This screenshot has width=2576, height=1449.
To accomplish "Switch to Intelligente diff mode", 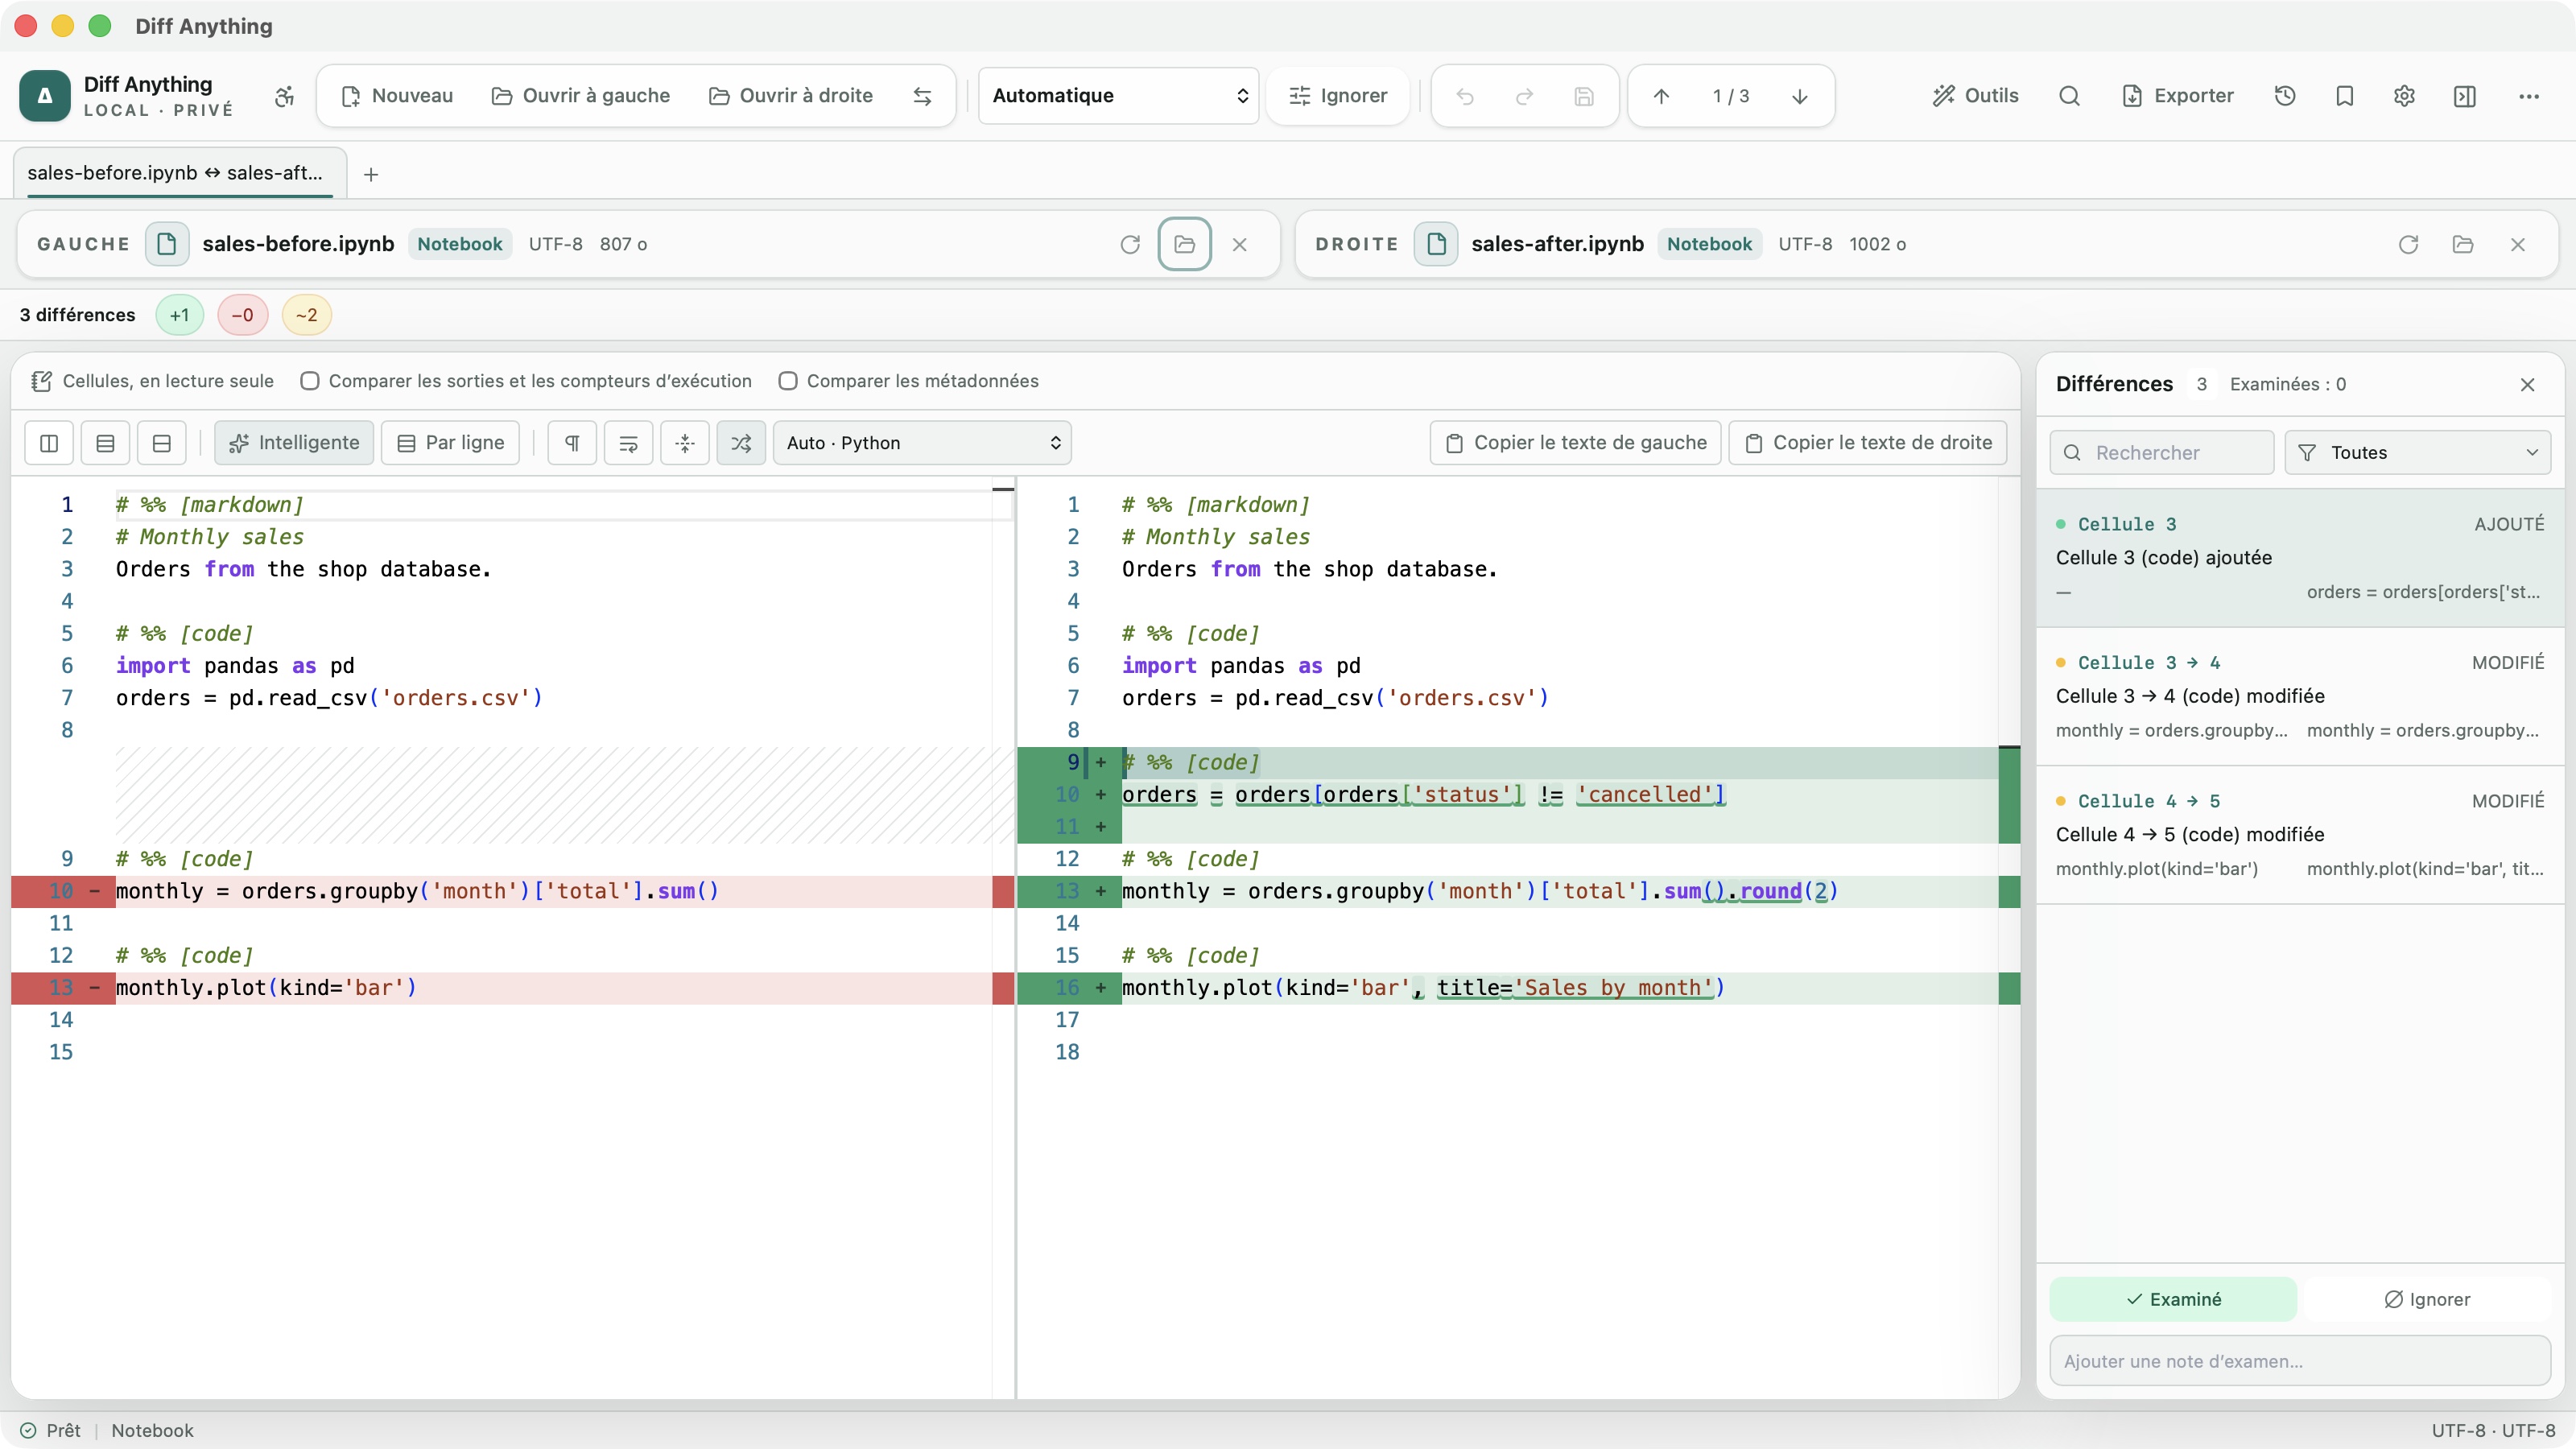I will [x=294, y=443].
